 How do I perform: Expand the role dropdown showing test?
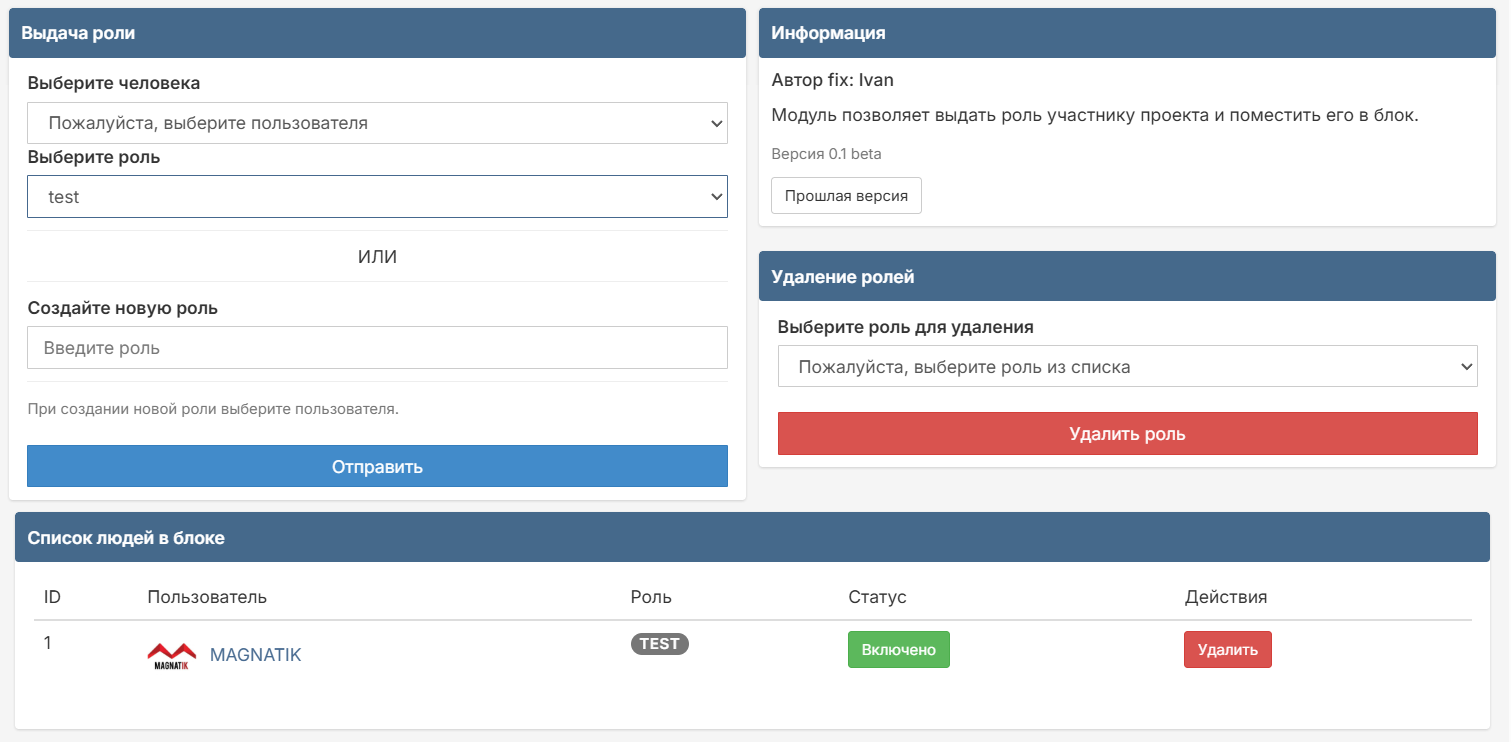(x=377, y=197)
